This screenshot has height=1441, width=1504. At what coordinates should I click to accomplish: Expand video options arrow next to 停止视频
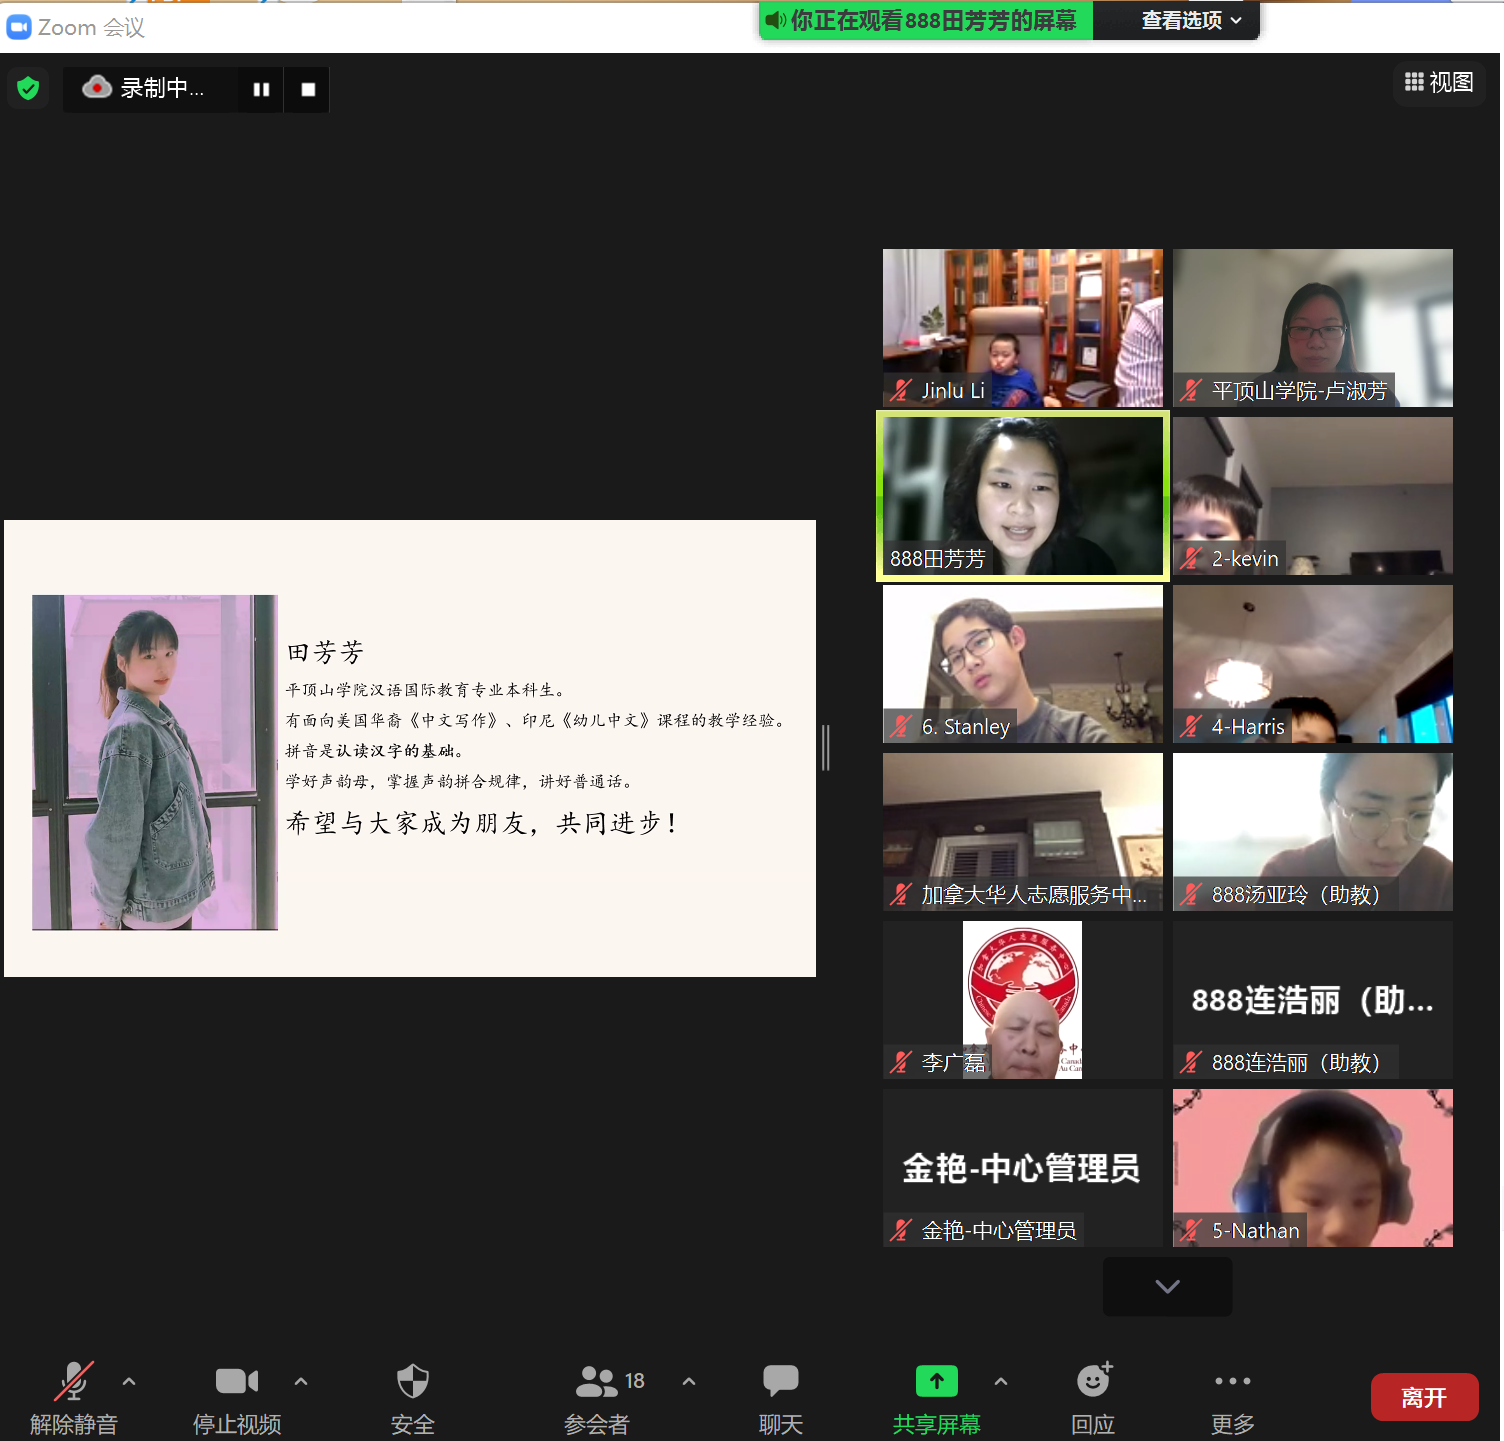tap(301, 1381)
